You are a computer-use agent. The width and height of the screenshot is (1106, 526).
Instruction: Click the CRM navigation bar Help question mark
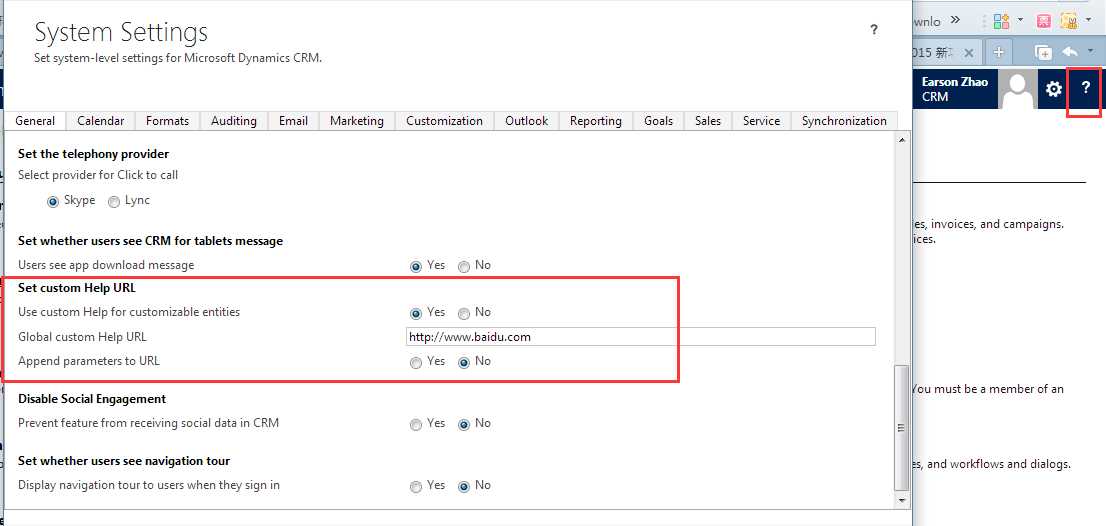click(x=1086, y=89)
